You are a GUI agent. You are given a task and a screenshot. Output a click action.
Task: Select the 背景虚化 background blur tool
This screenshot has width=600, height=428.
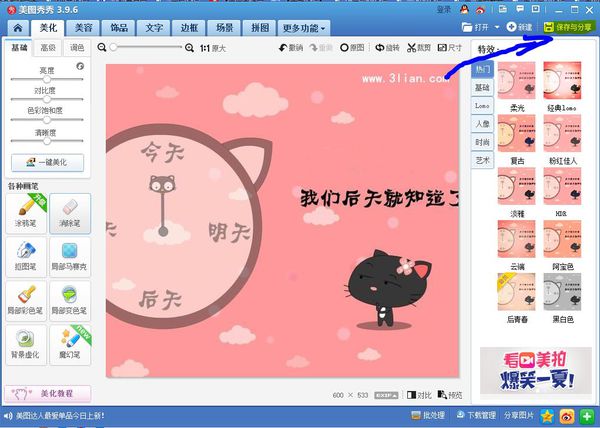point(26,345)
